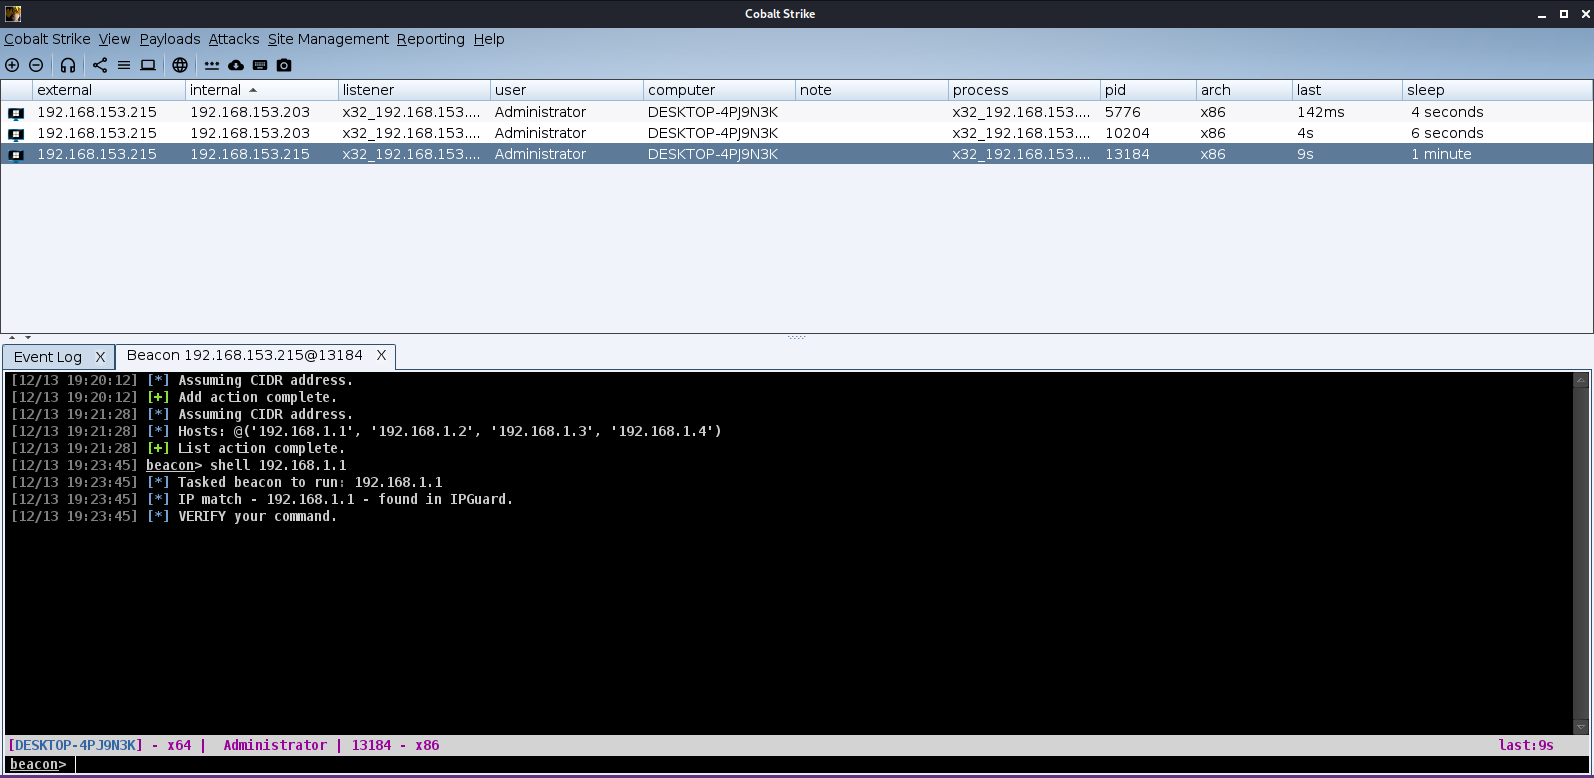Switch to target table laptop icon
This screenshot has height=778, width=1594.
tap(148, 65)
